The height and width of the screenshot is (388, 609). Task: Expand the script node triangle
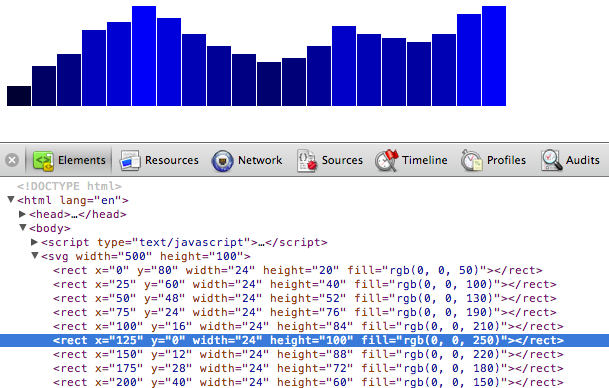coord(35,242)
